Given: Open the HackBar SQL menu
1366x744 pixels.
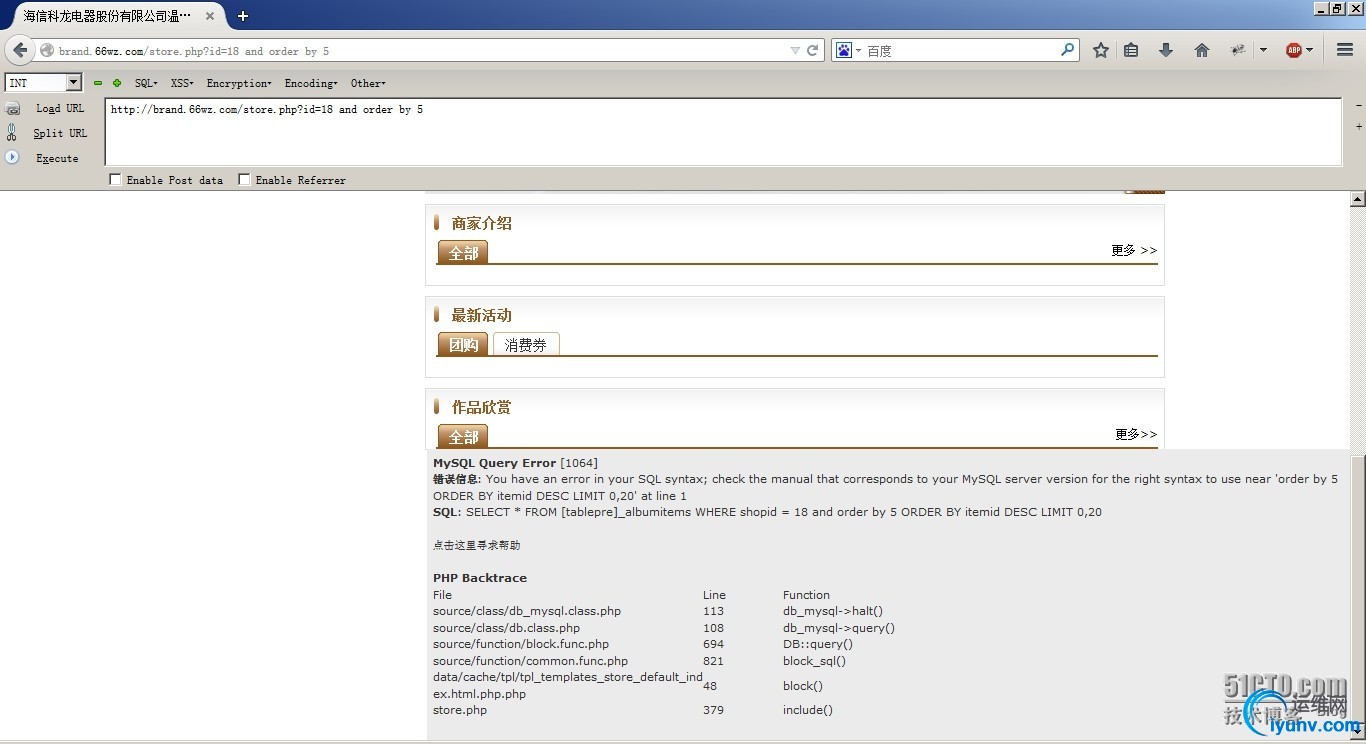Looking at the screenshot, I should pos(146,83).
